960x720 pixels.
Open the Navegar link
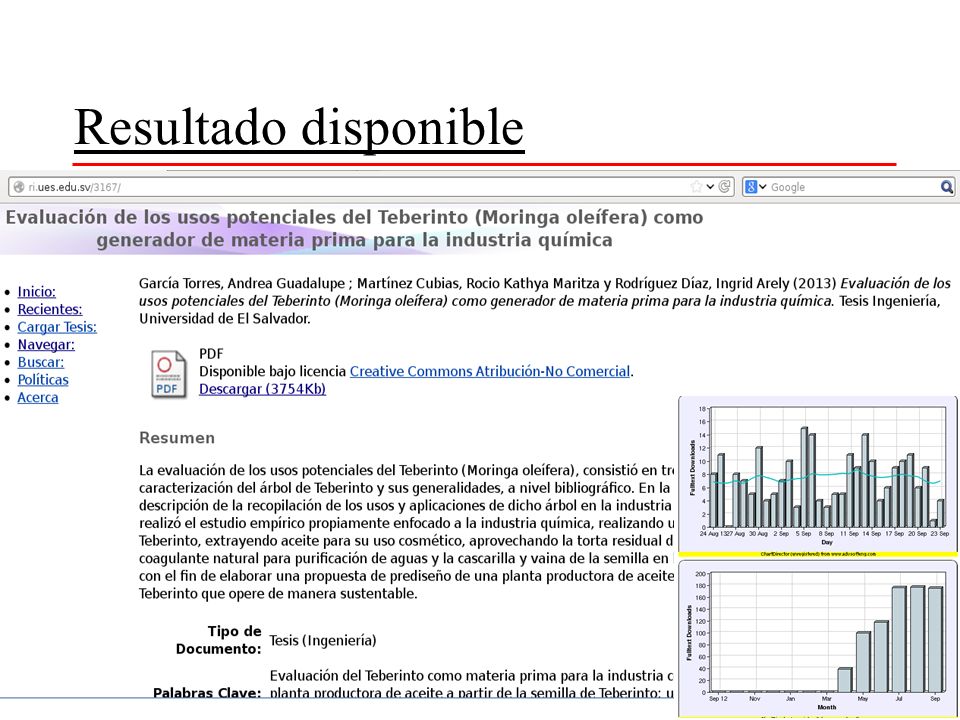(x=46, y=345)
